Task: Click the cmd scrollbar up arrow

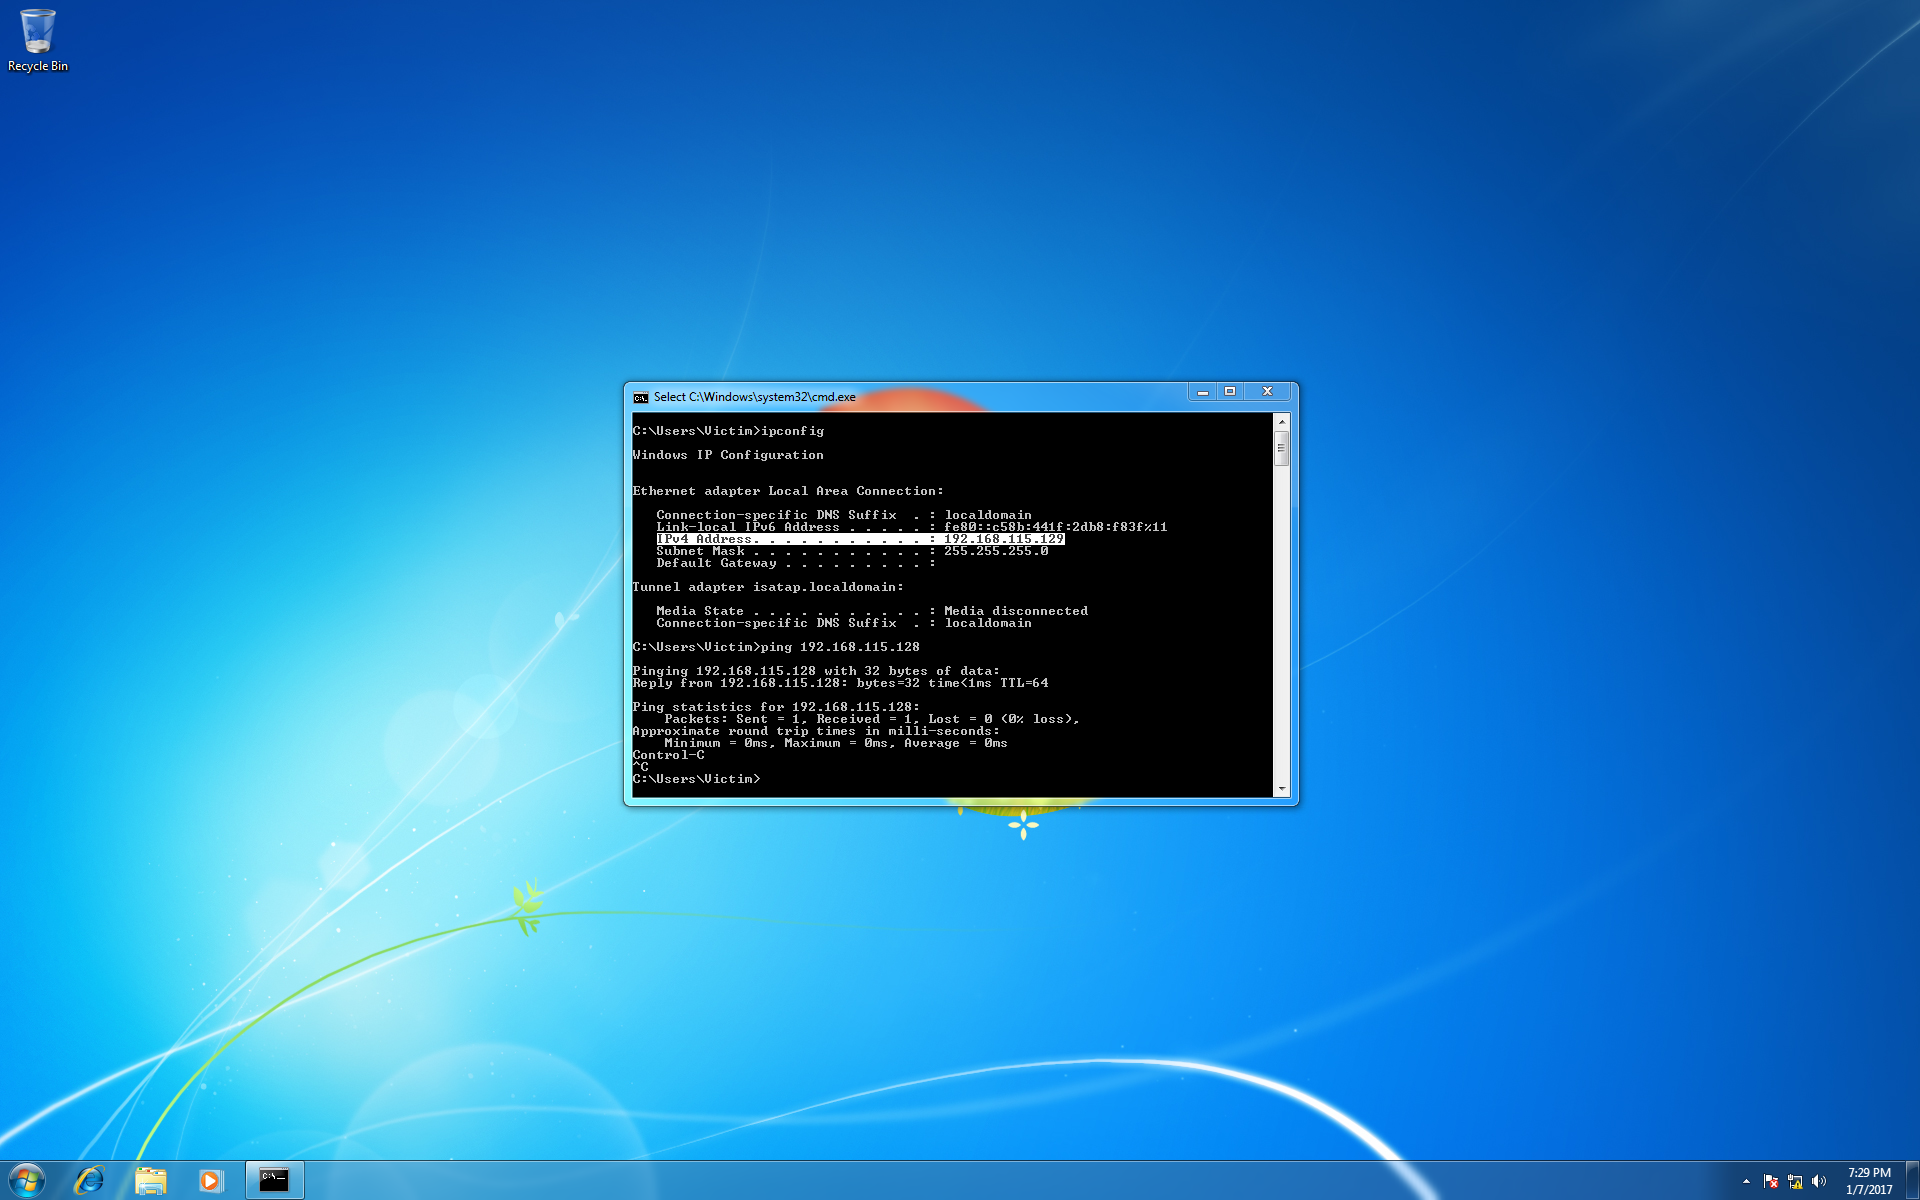Action: (1281, 422)
